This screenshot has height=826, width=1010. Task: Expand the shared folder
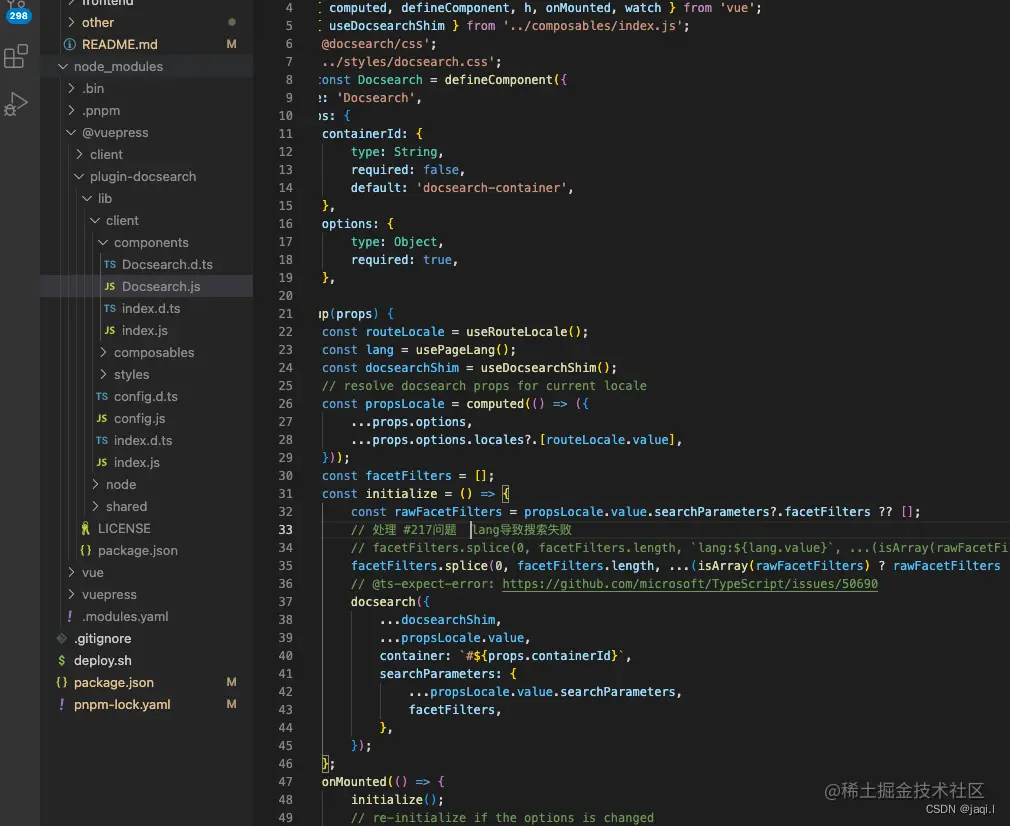coord(95,506)
